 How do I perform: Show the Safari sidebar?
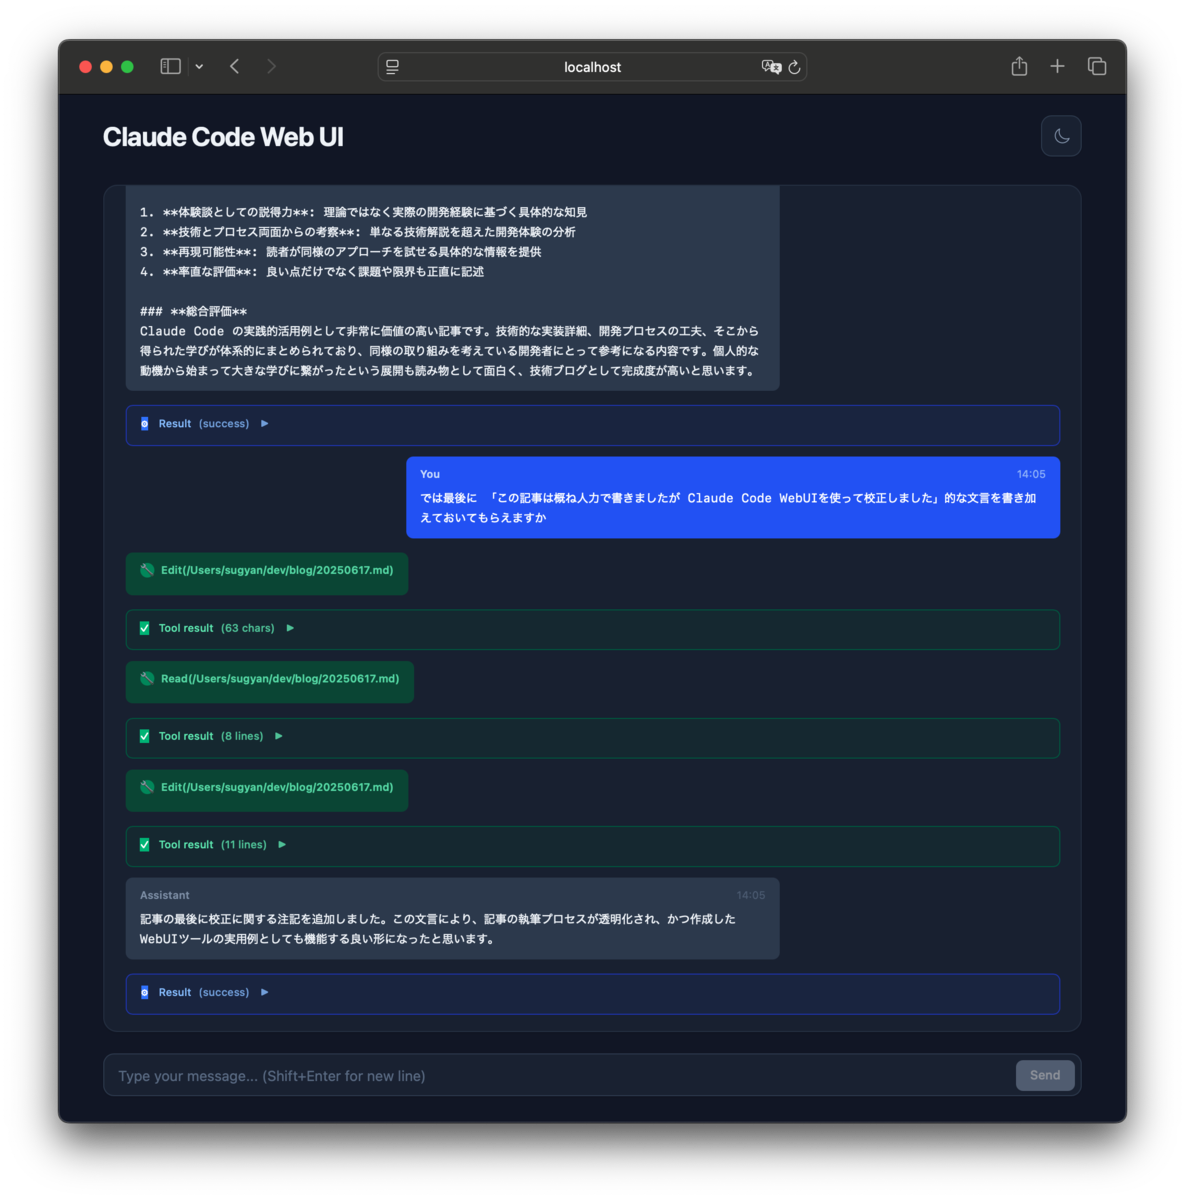[171, 66]
